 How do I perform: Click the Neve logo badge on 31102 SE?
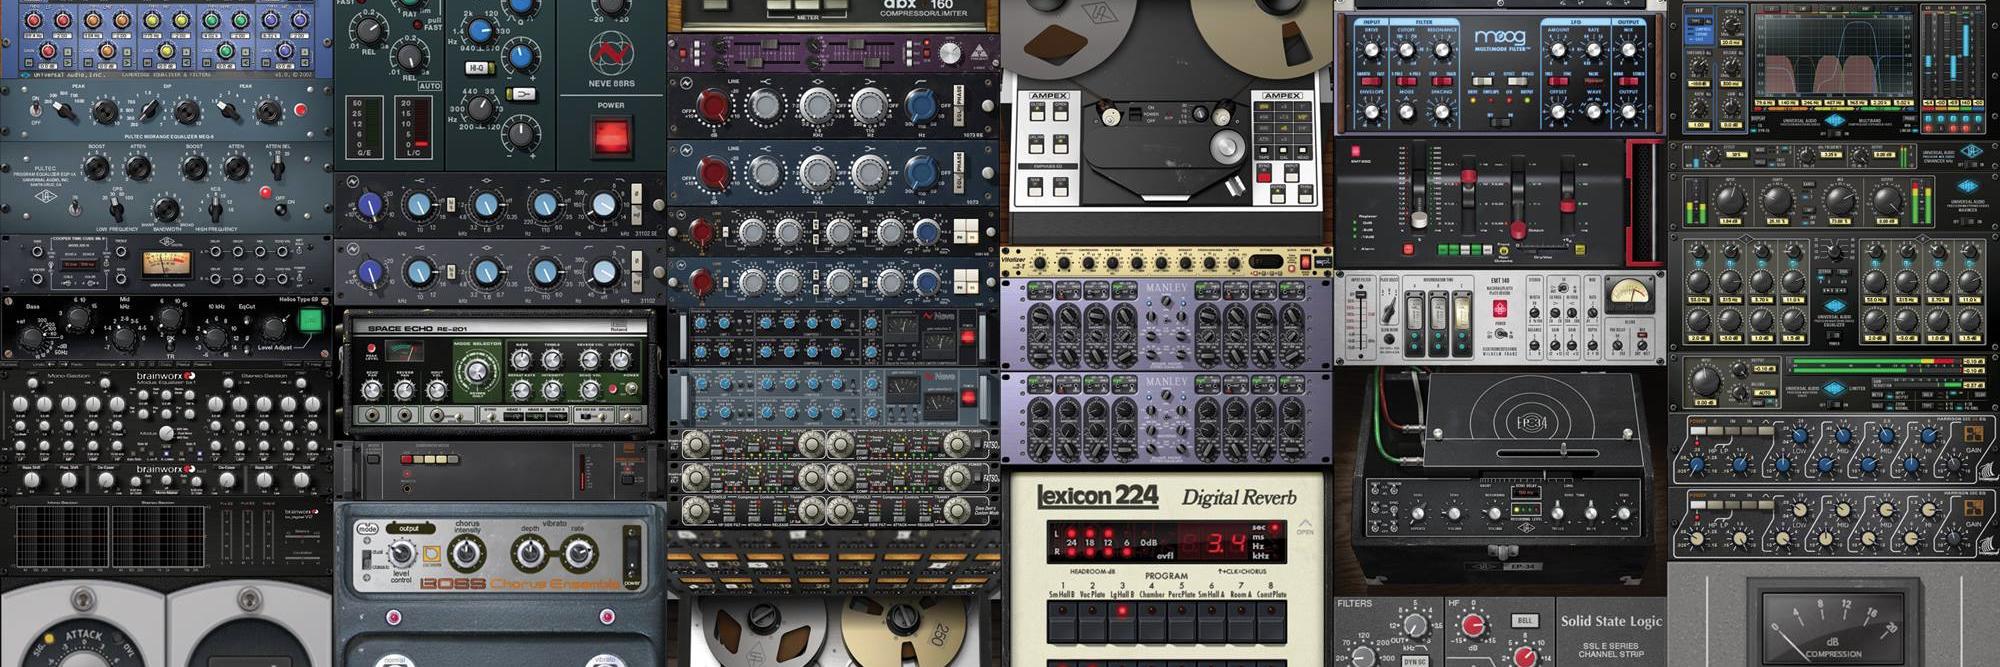click(352, 182)
